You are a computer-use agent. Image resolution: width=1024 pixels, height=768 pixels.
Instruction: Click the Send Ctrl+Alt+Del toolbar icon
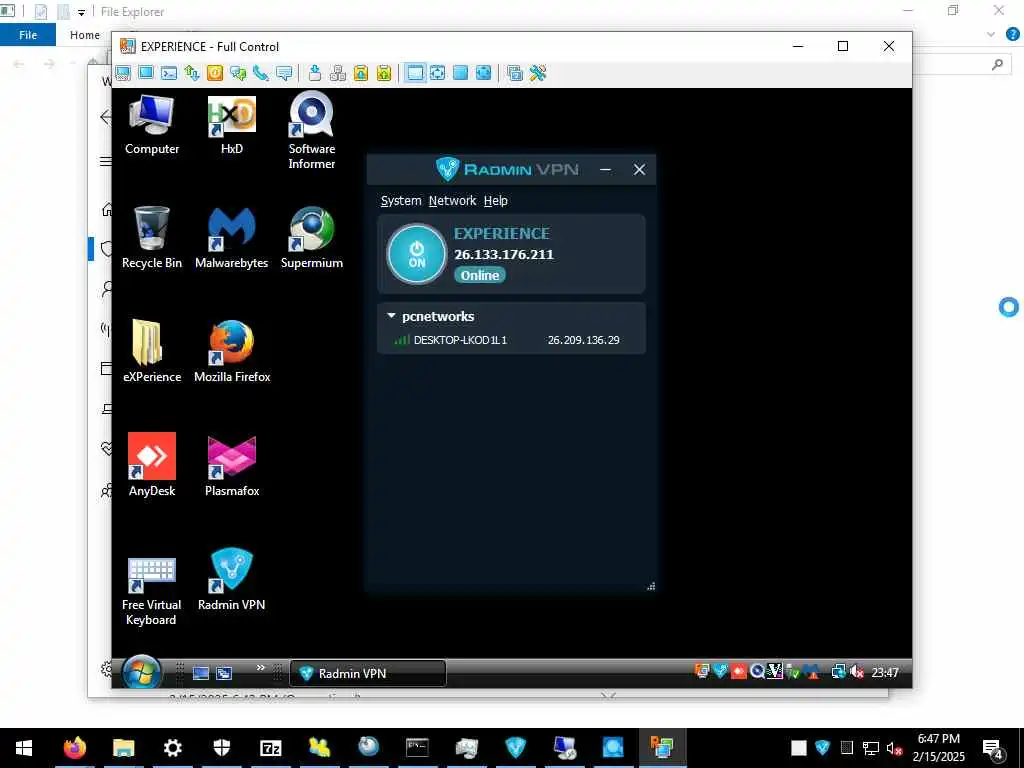[315, 73]
